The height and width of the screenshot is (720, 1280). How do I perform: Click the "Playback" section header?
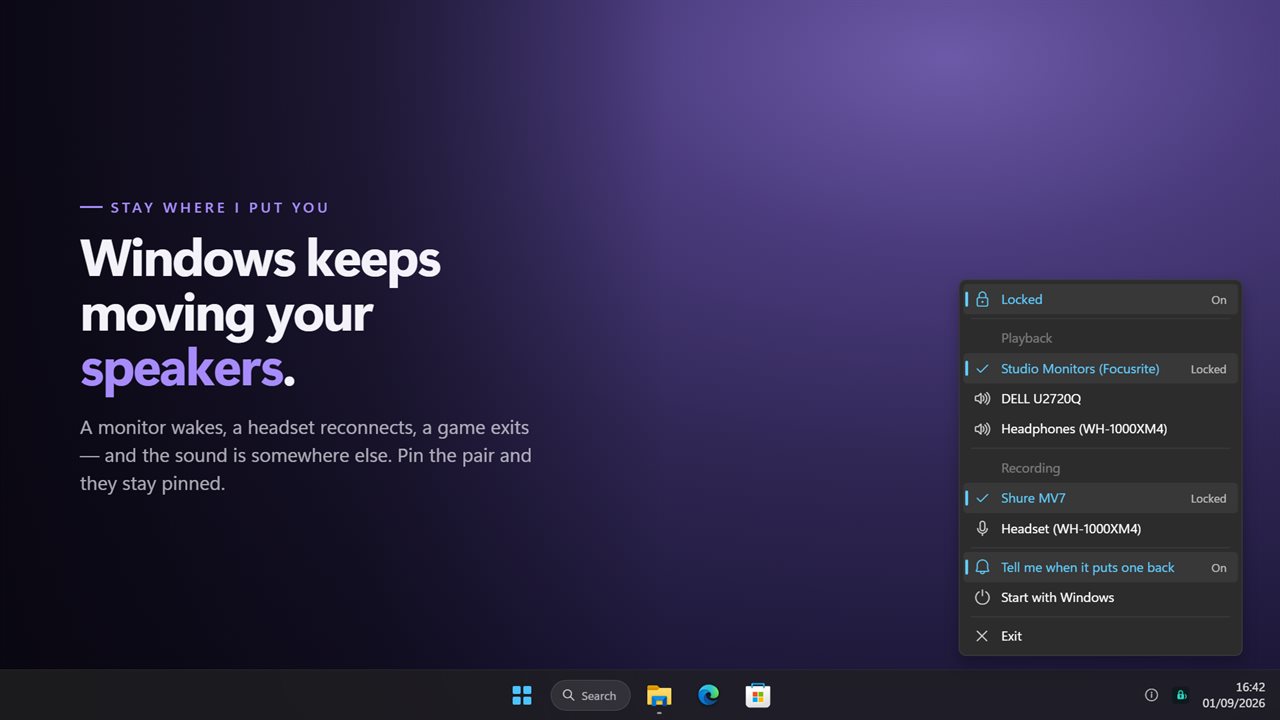click(x=1026, y=338)
